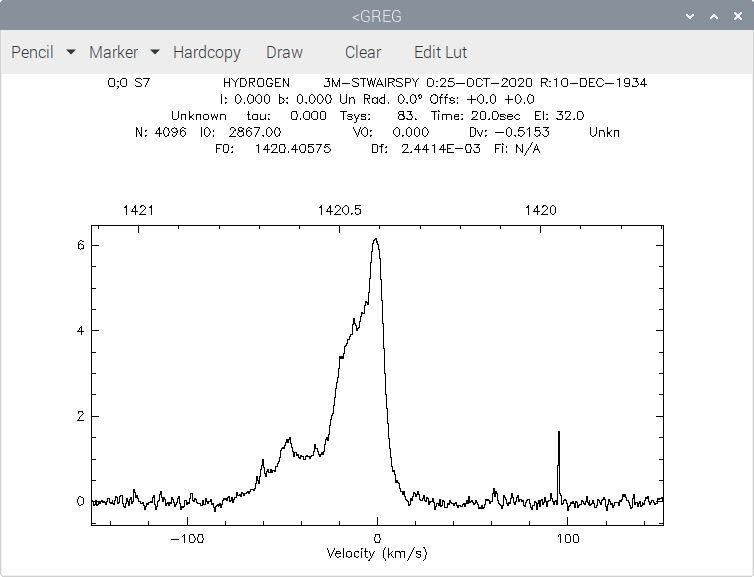Click the 1420.5 frequency axis label
Screen dimensions: 754x577
339,210
